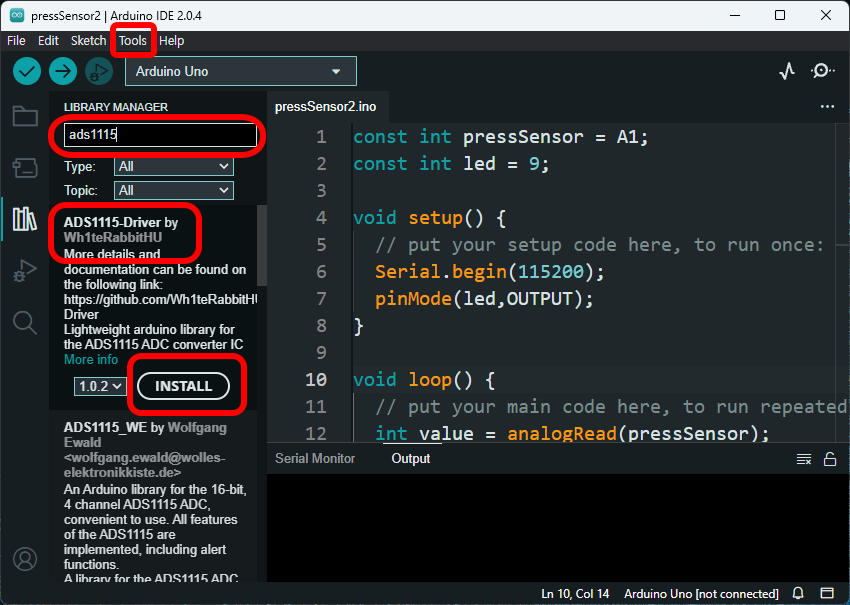
Task: Click the ads1115 library search field
Action: tap(160, 135)
